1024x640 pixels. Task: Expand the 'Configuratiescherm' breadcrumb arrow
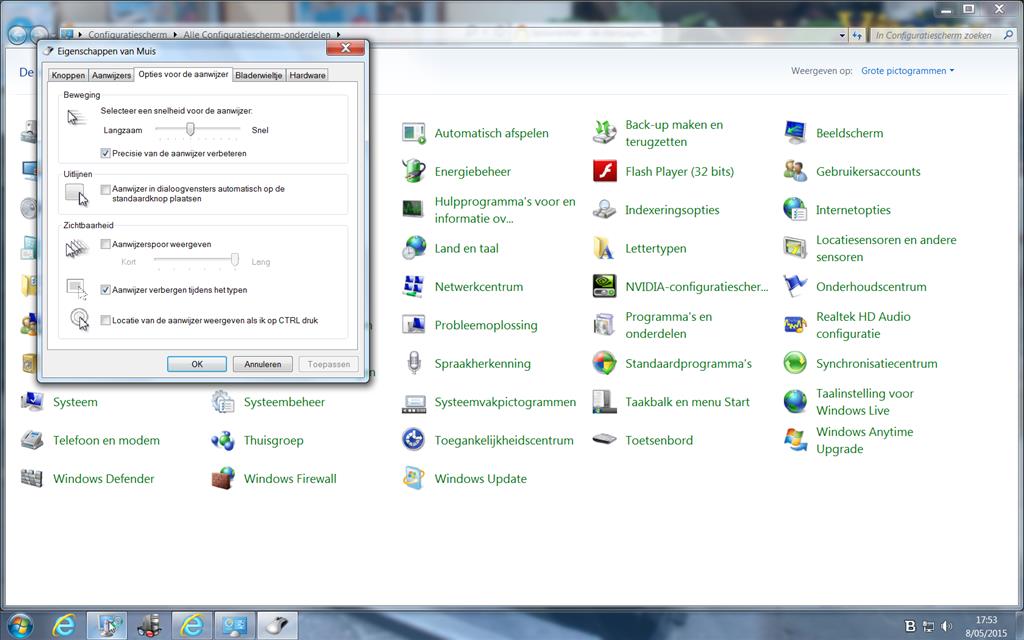coord(177,35)
